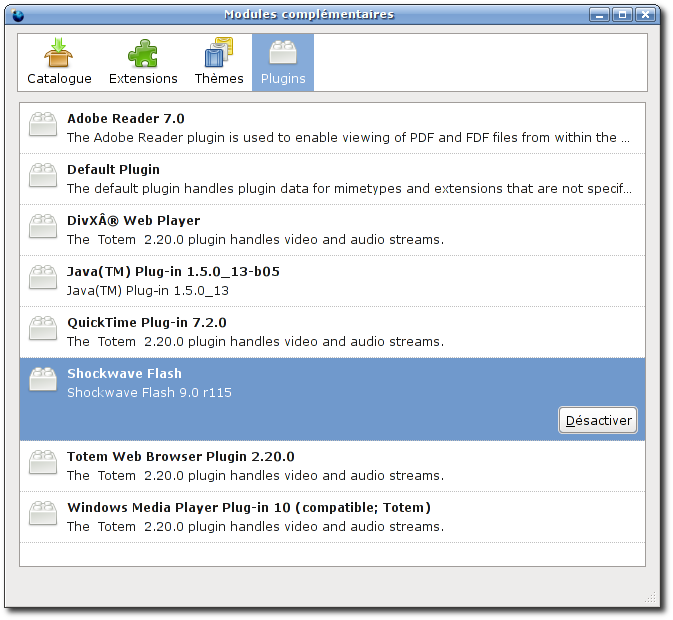This screenshot has width=673, height=620.
Task: Click the brick icon beside Adobe Reader 7.0
Action: pos(43,124)
